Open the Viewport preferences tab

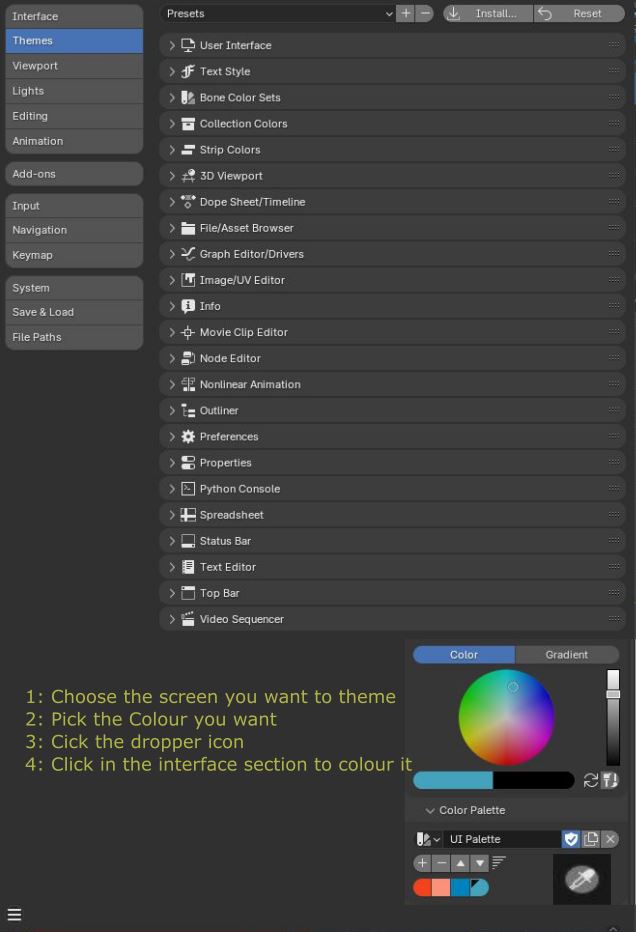pos(74,65)
